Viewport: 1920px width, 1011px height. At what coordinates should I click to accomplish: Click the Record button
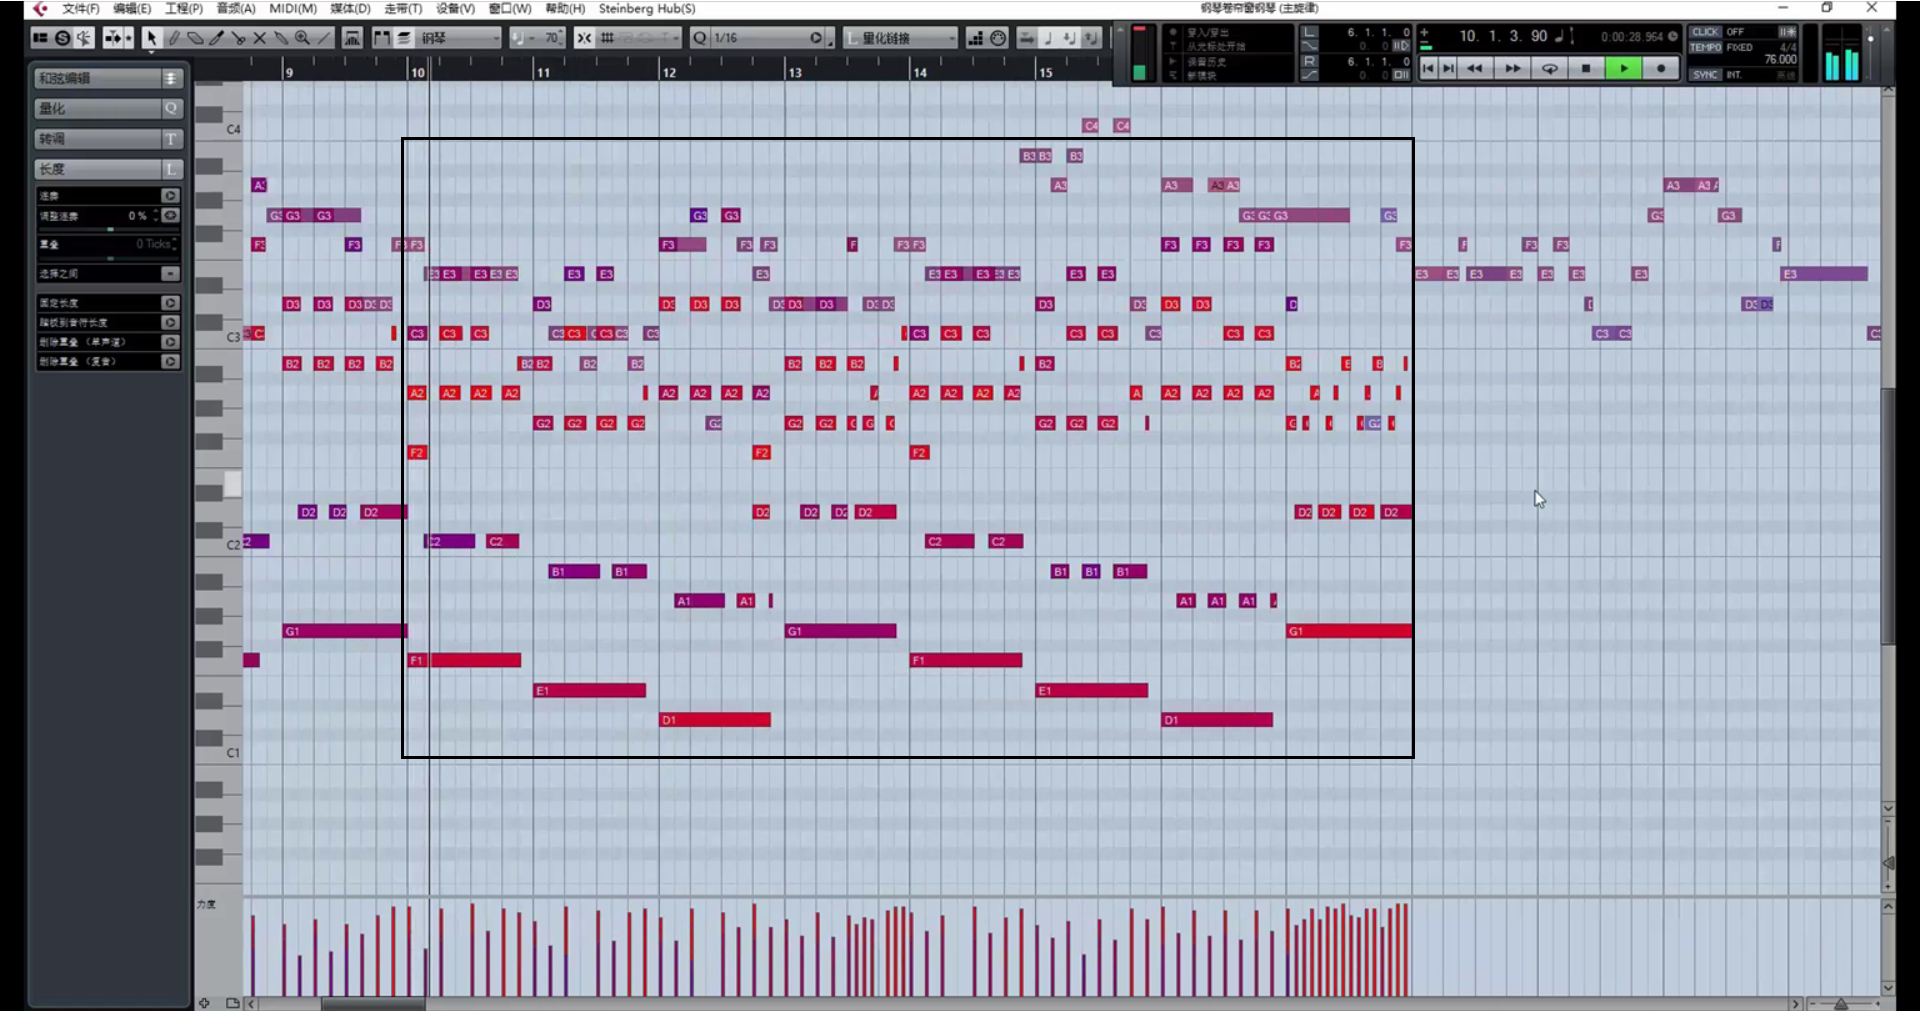point(1661,68)
